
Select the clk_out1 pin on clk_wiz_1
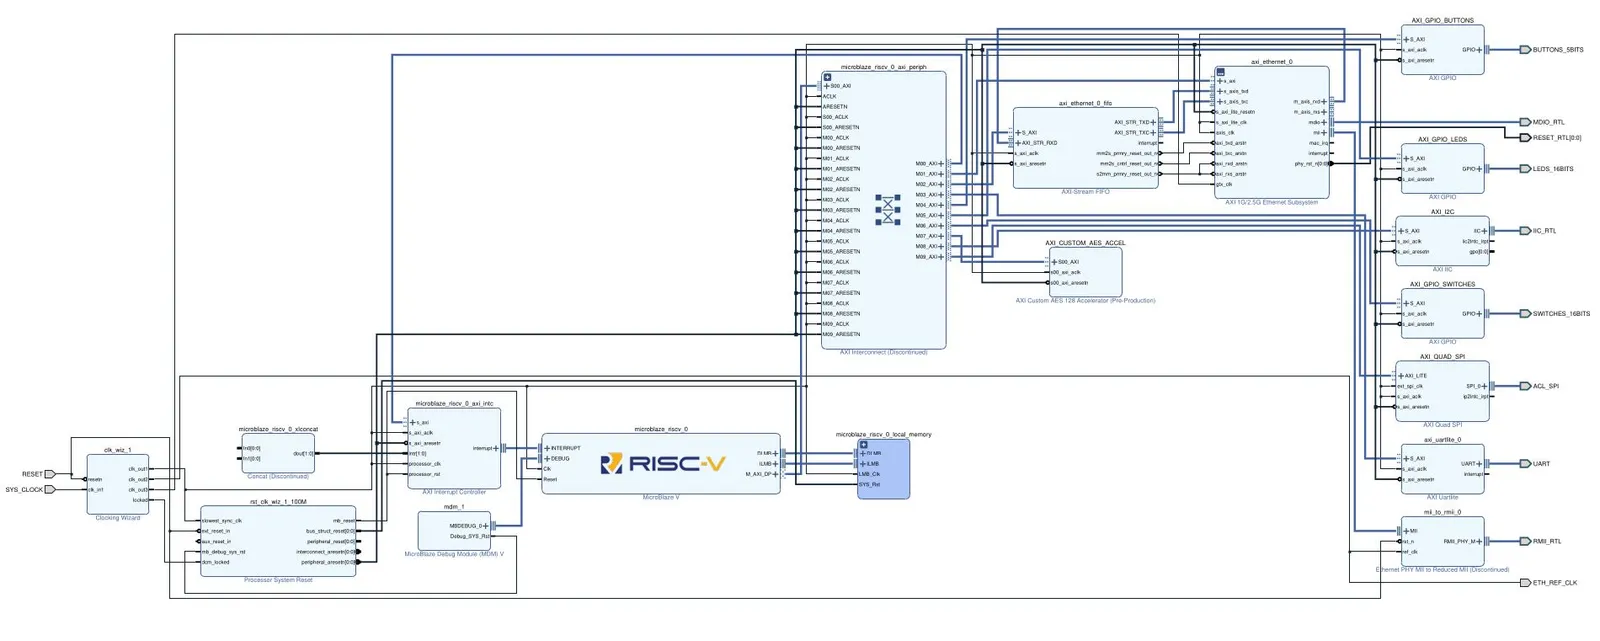(x=137, y=469)
